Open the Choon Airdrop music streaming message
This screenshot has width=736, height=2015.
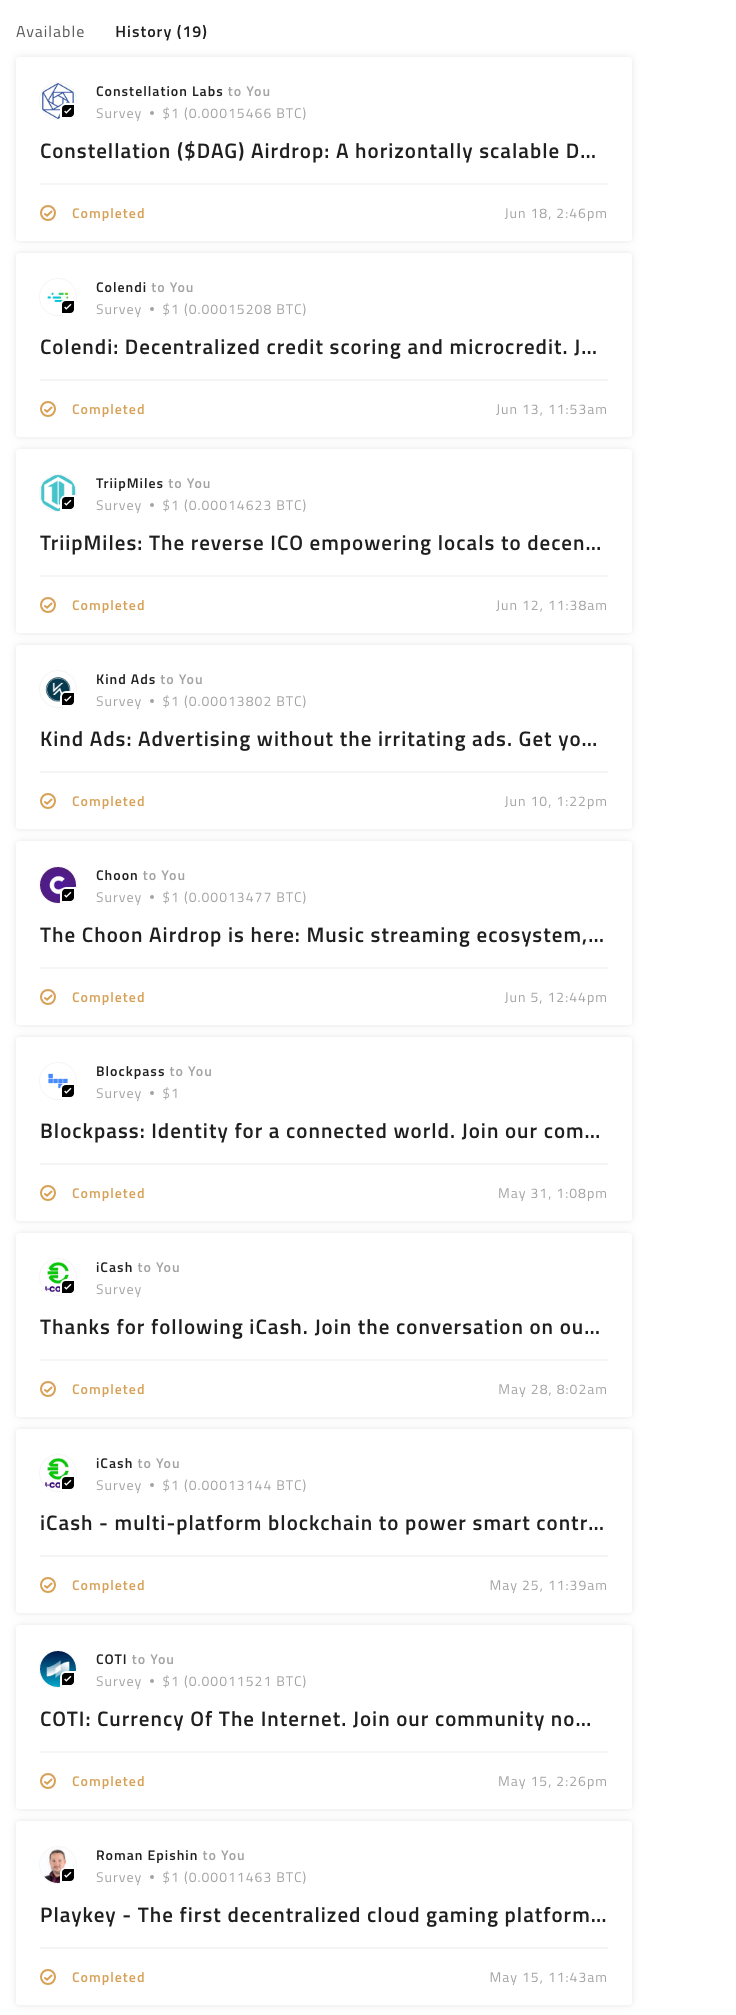pyautogui.click(x=322, y=936)
